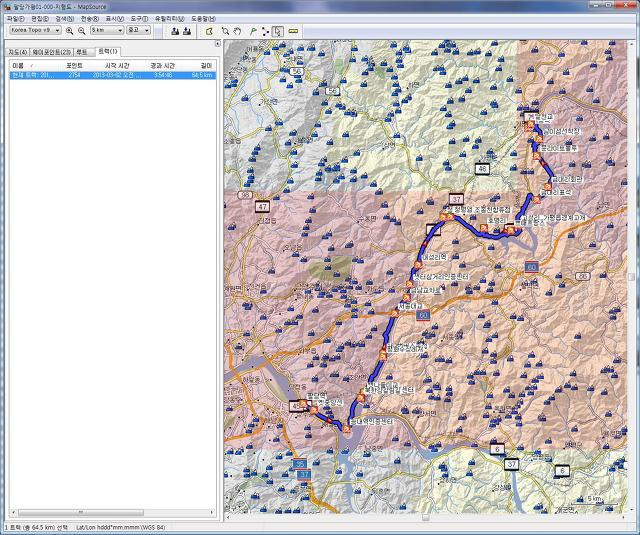This screenshot has width=640, height=535.
Task: Select the Hand pan tool
Action: click(237, 31)
